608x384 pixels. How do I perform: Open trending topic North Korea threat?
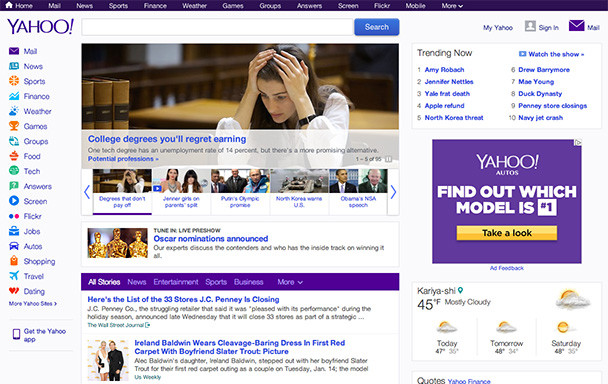pyautogui.click(x=454, y=118)
